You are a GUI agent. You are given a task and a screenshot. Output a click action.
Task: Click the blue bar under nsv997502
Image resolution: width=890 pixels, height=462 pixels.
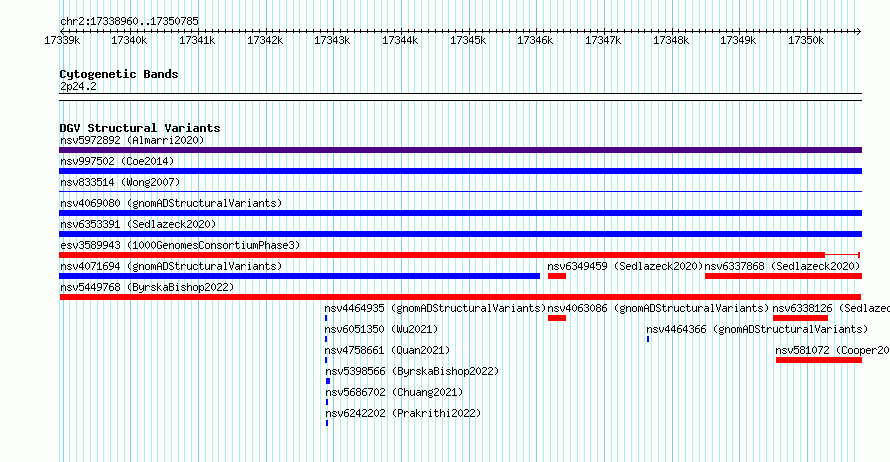(460, 171)
